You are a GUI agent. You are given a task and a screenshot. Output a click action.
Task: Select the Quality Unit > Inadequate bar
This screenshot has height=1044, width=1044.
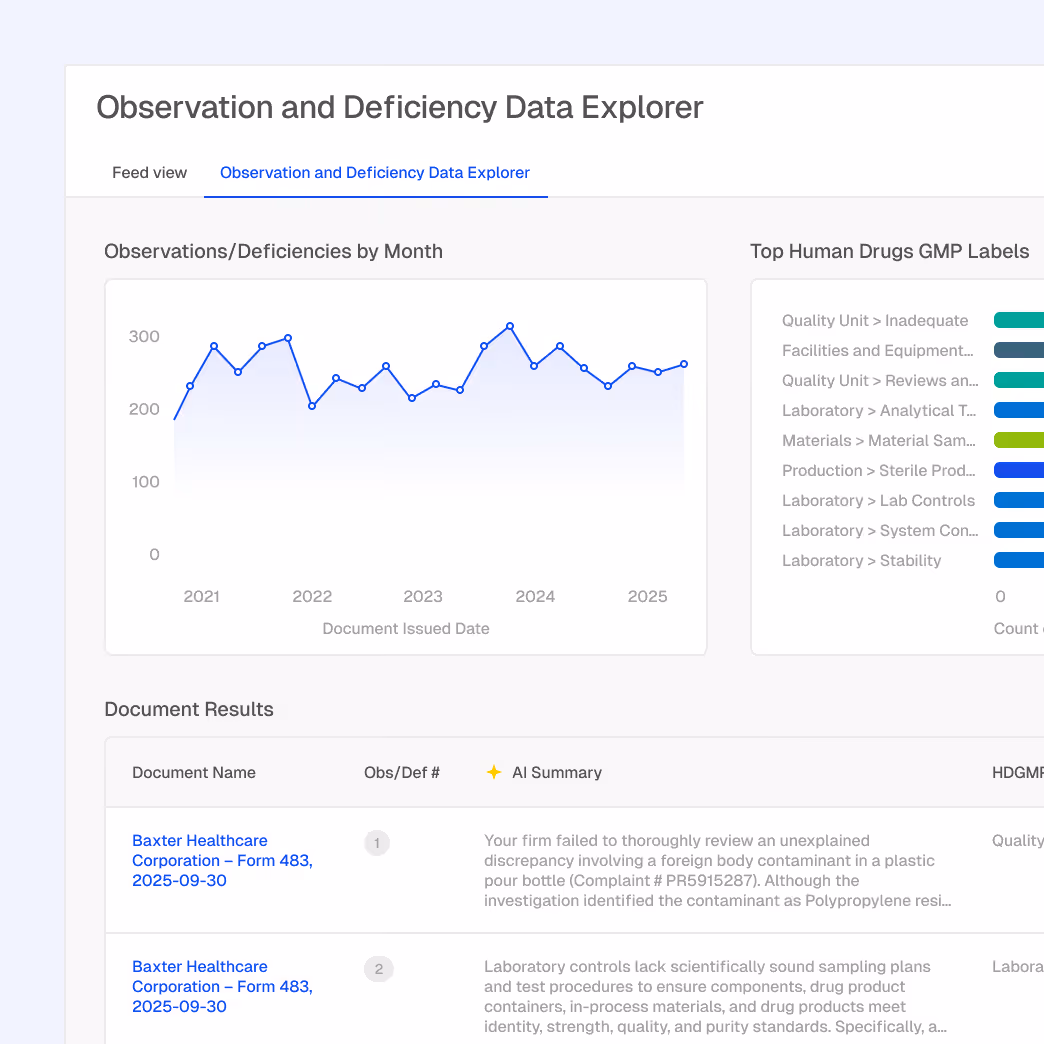[1018, 320]
